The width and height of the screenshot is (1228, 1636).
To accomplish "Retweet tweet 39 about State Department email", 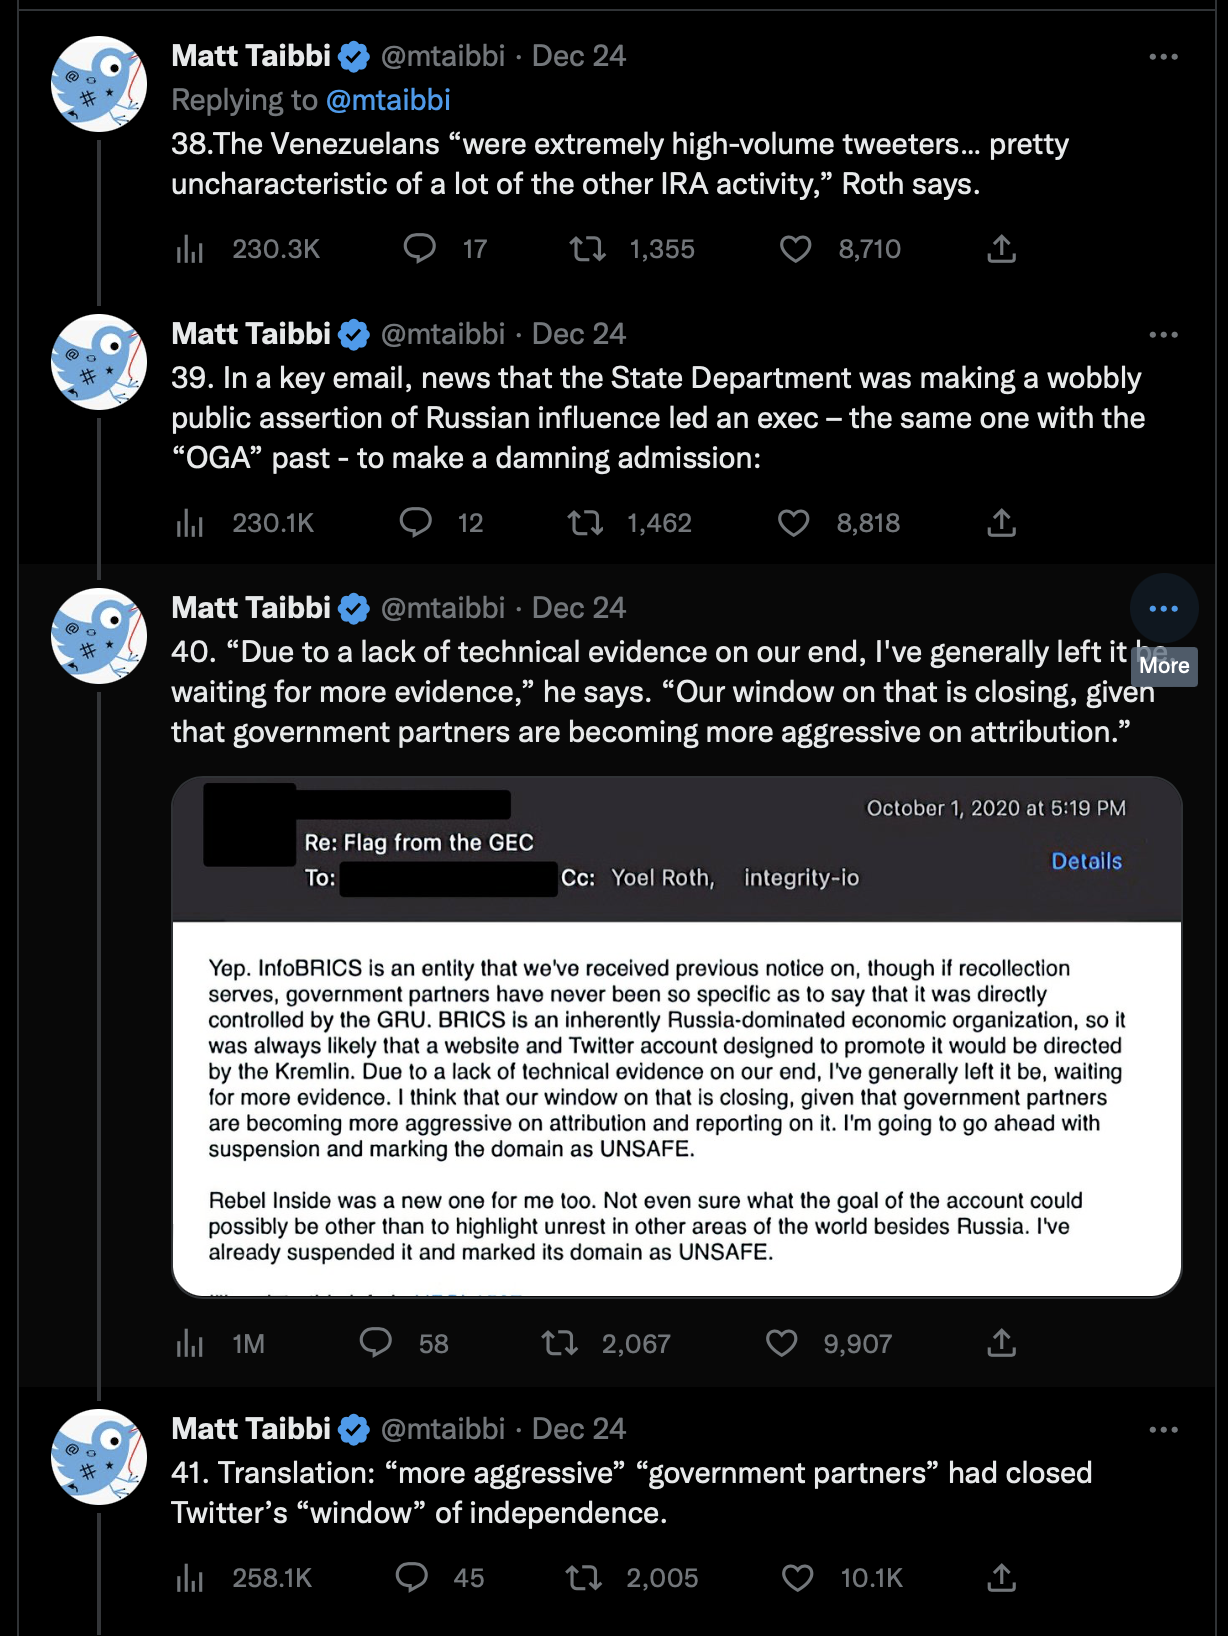I will pyautogui.click(x=586, y=522).
